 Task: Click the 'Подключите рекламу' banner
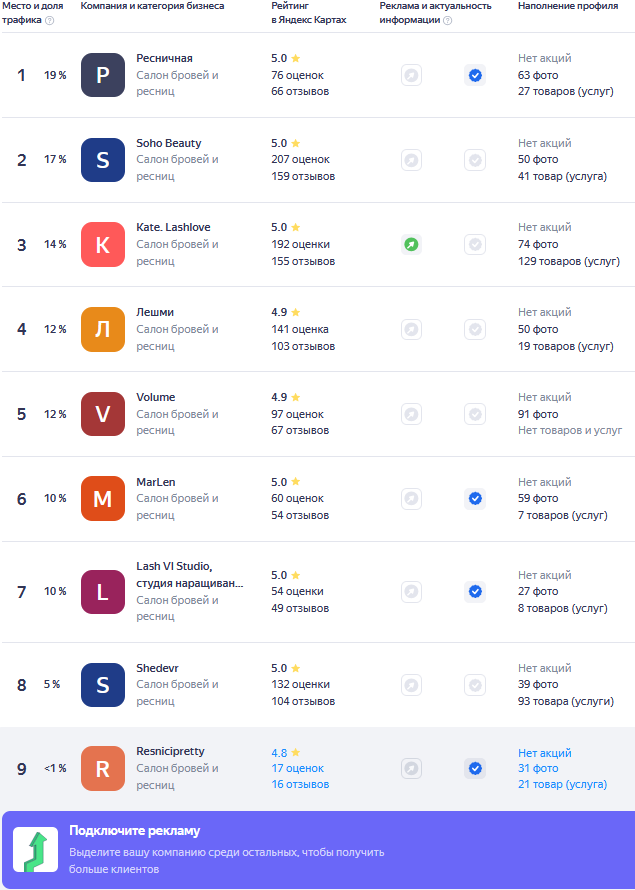point(318,850)
